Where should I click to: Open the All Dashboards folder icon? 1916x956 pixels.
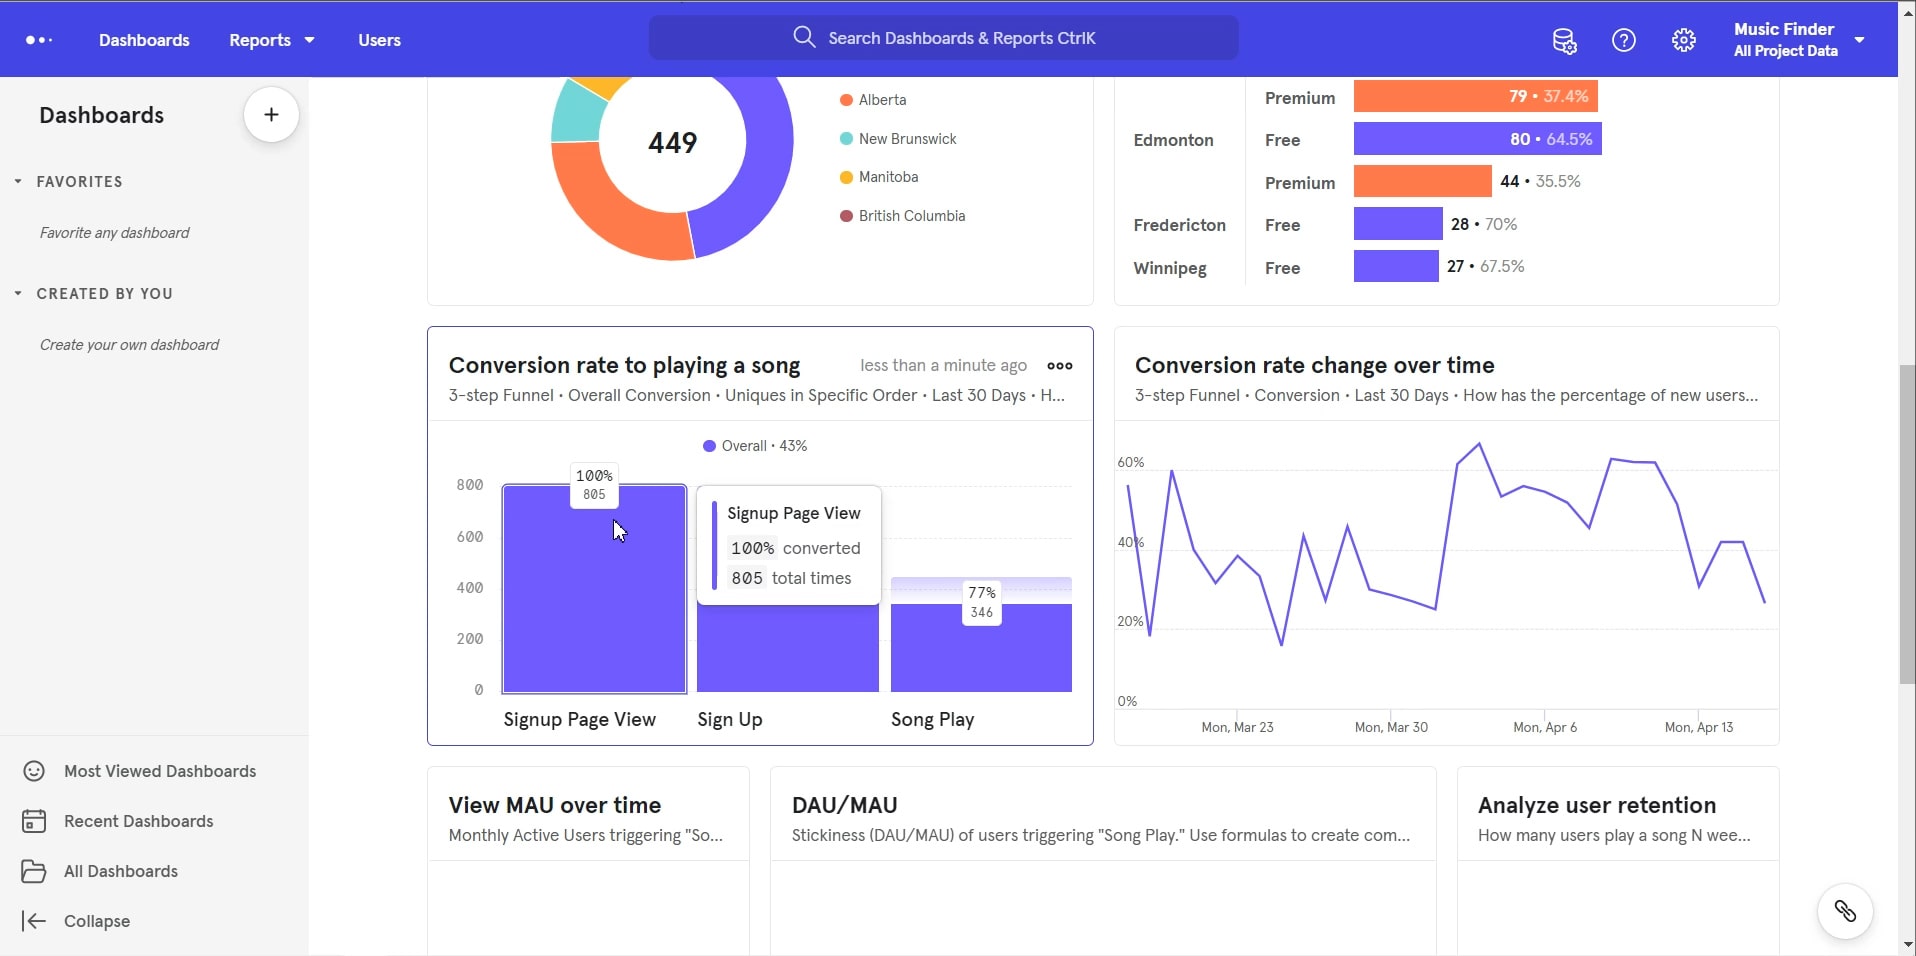(34, 871)
